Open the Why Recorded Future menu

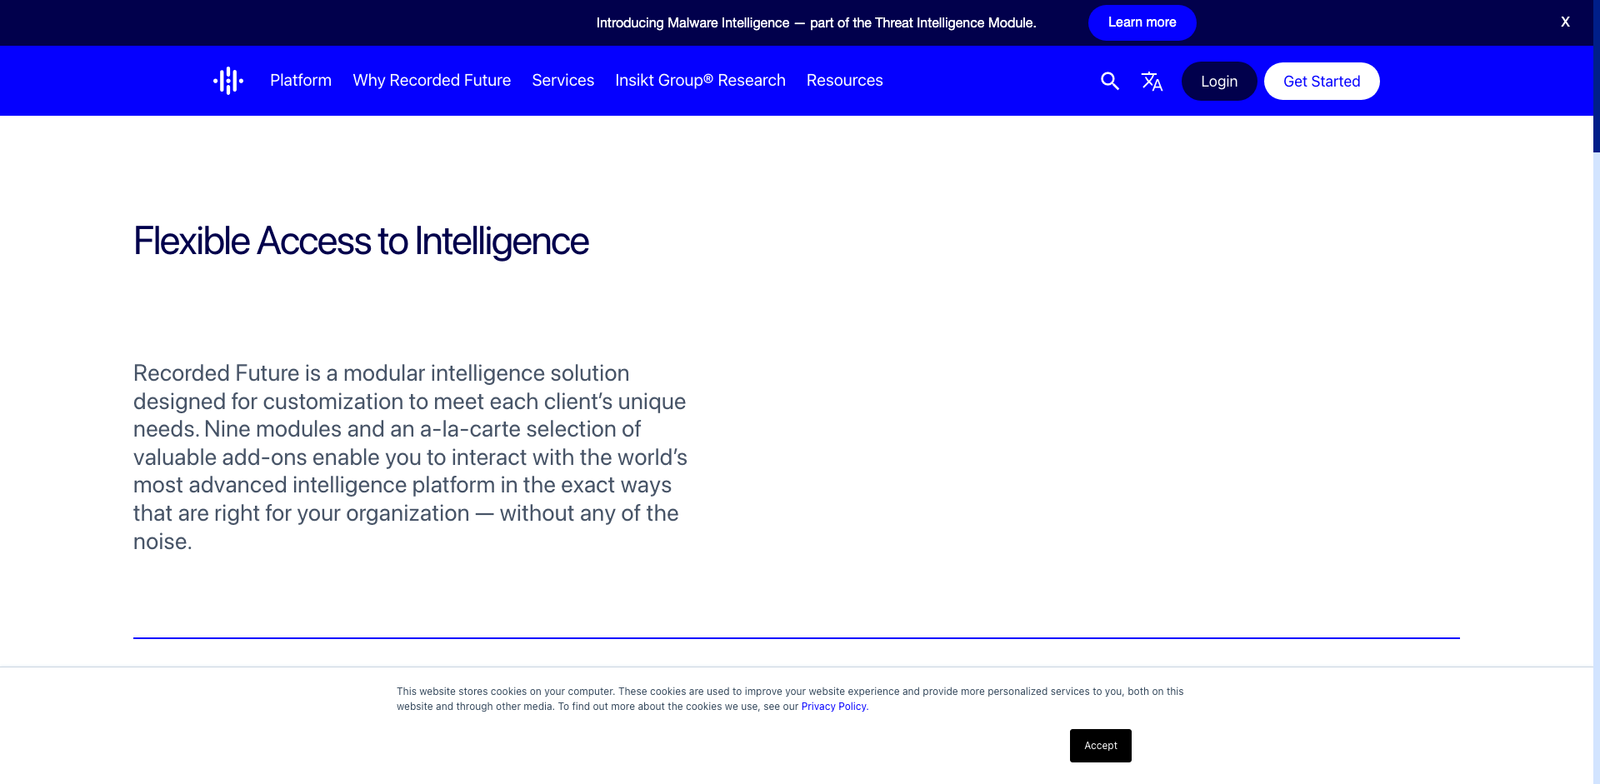coord(432,80)
